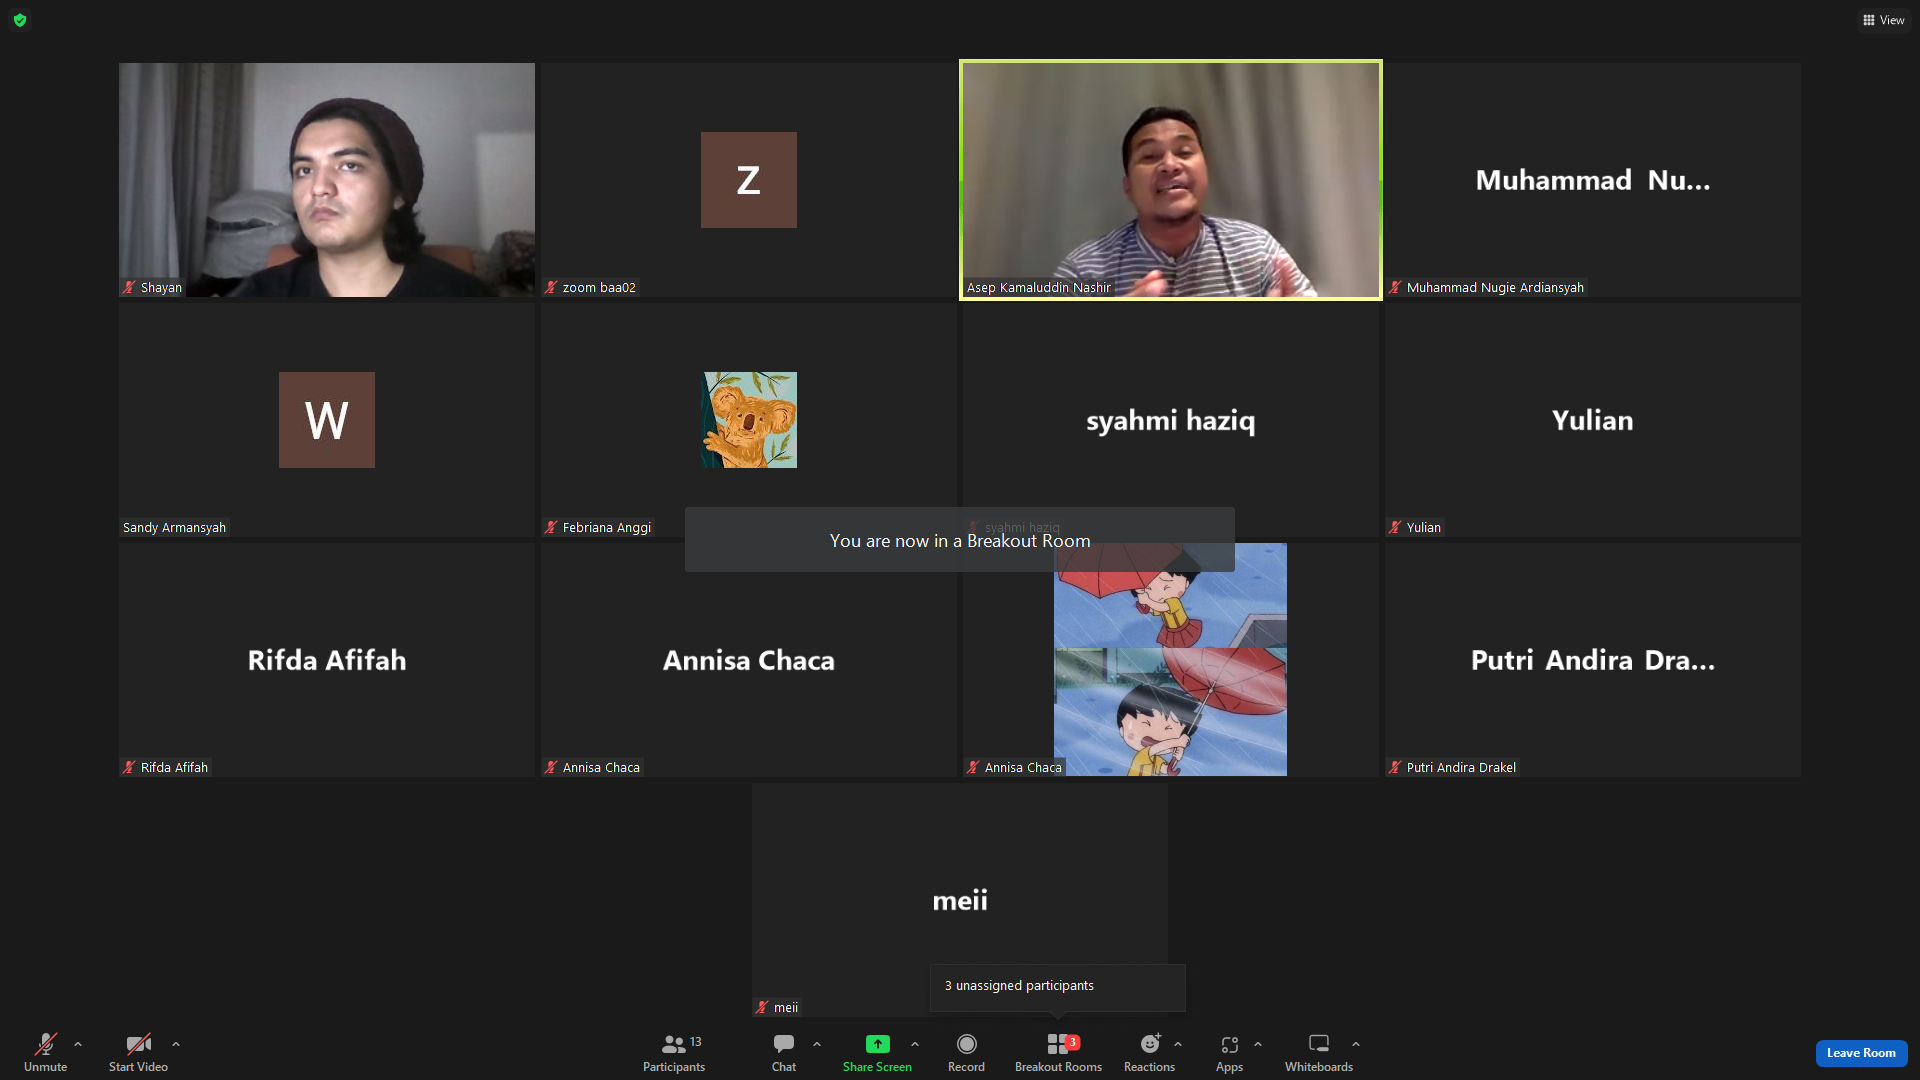Click the cartoon umbrella profile picture

(1170, 660)
